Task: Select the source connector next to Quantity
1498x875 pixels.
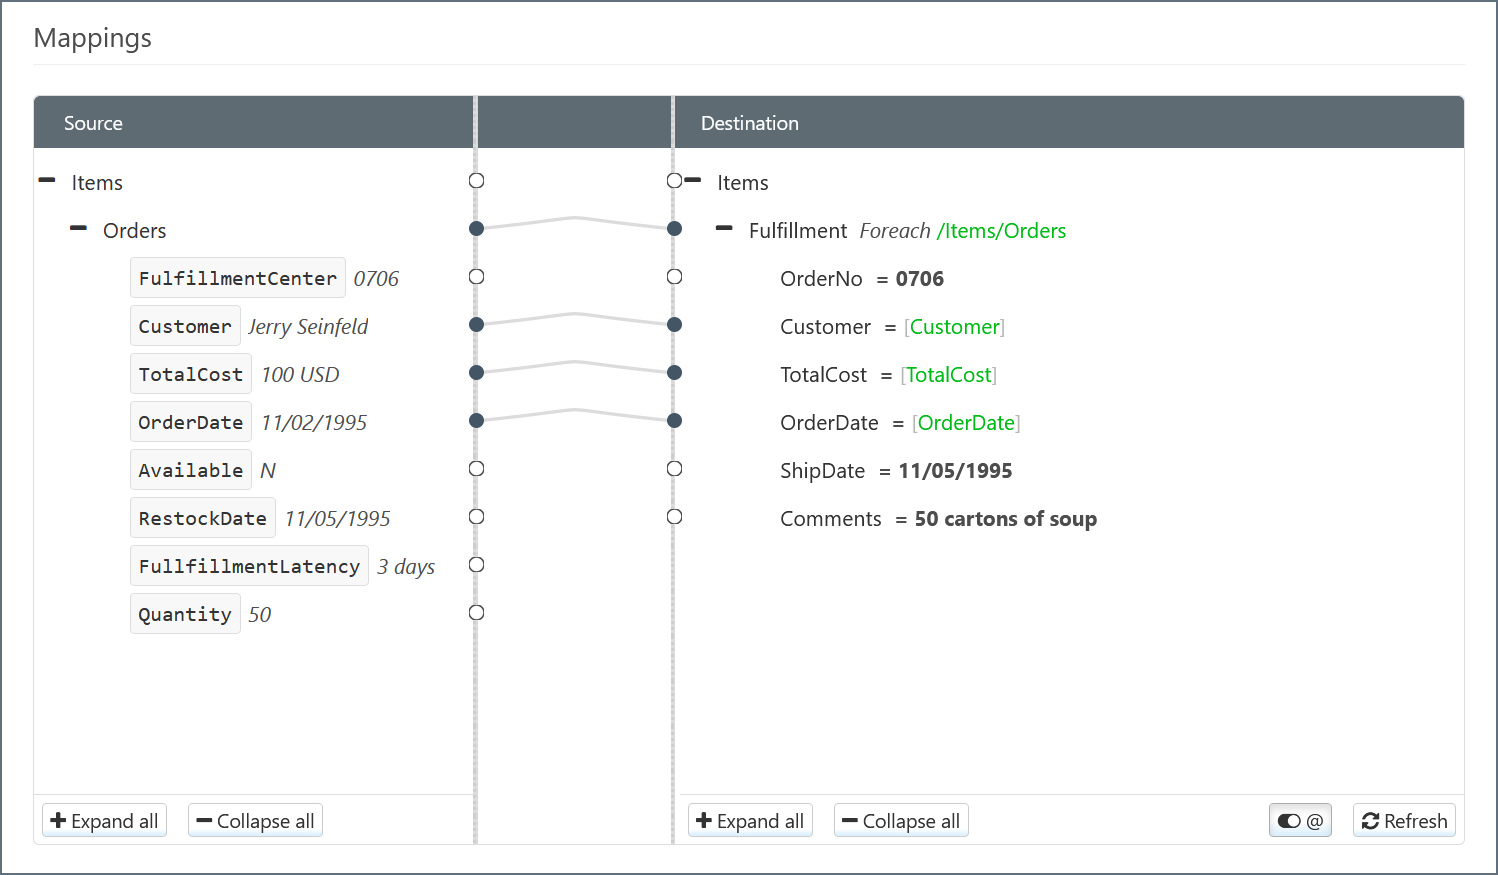Action: (477, 613)
